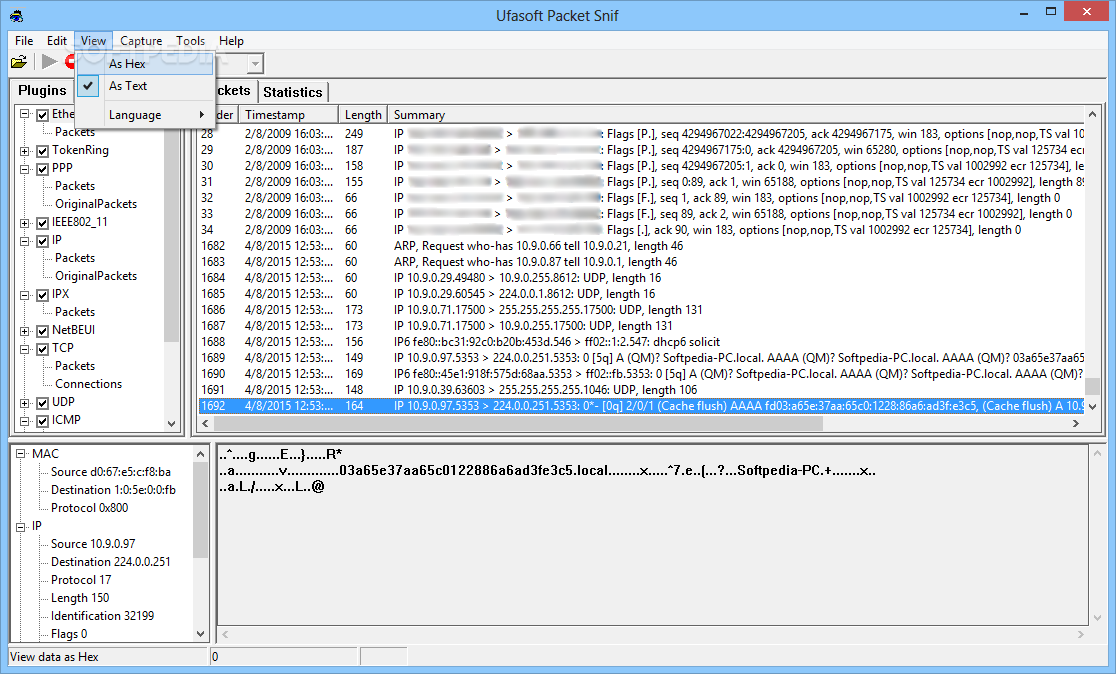Collapse the IP plugin tree node
The height and width of the screenshot is (674, 1116).
click(x=25, y=241)
